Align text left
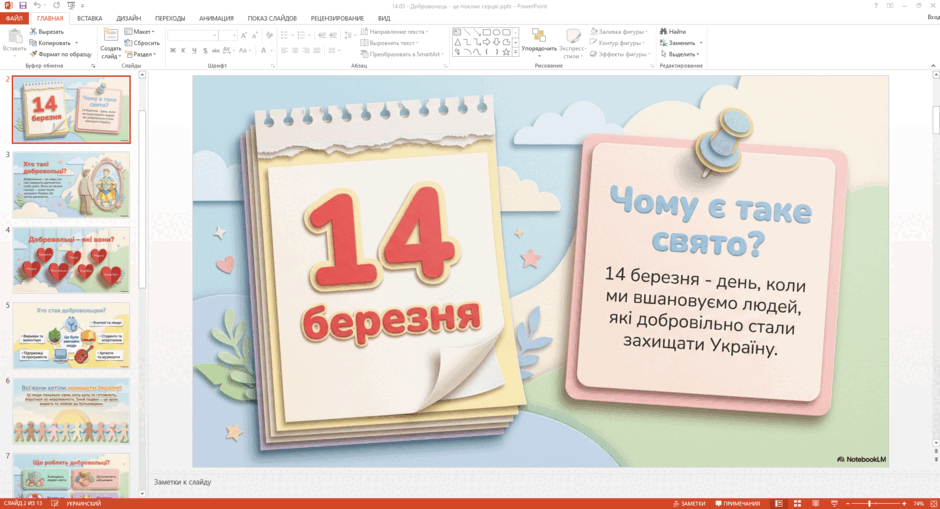Viewport: 940px width, 509px height. 285,50
